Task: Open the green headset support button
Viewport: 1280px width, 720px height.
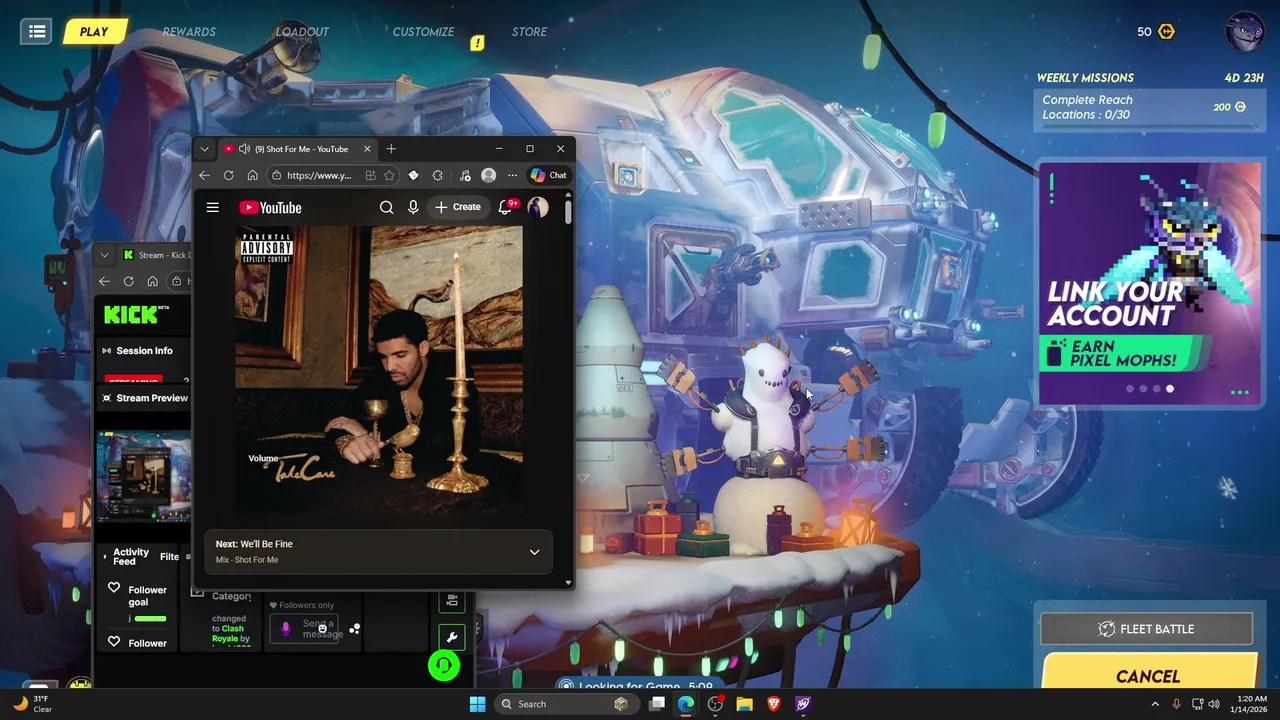Action: point(444,665)
